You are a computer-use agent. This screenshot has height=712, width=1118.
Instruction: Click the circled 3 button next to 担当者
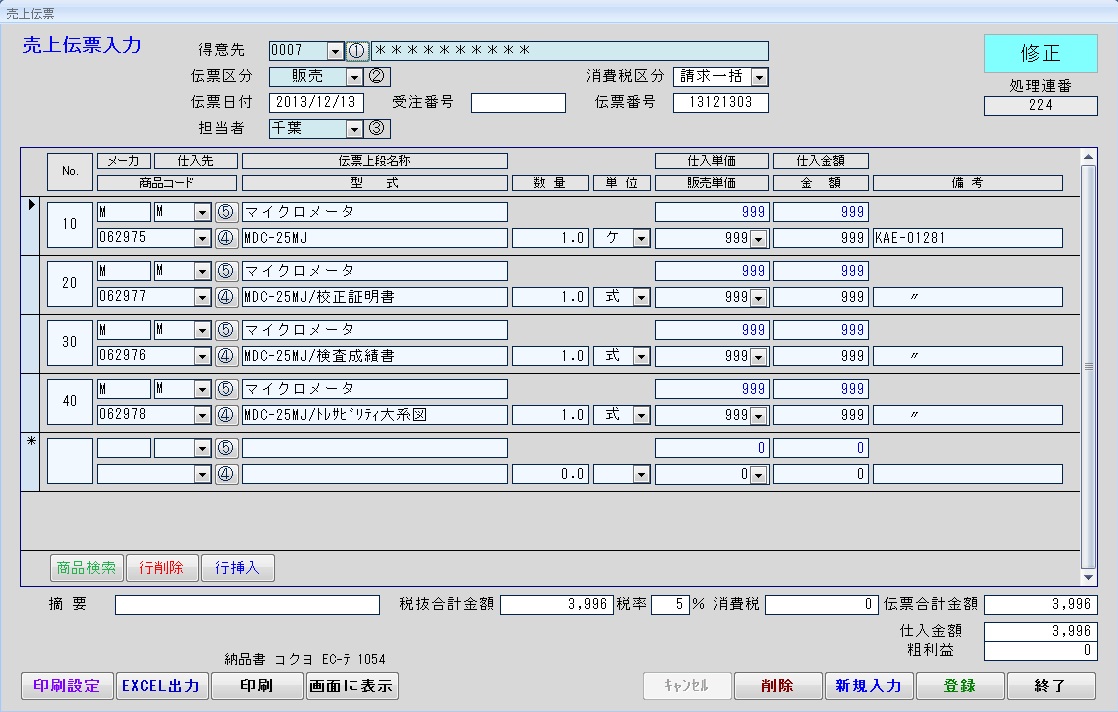click(377, 128)
